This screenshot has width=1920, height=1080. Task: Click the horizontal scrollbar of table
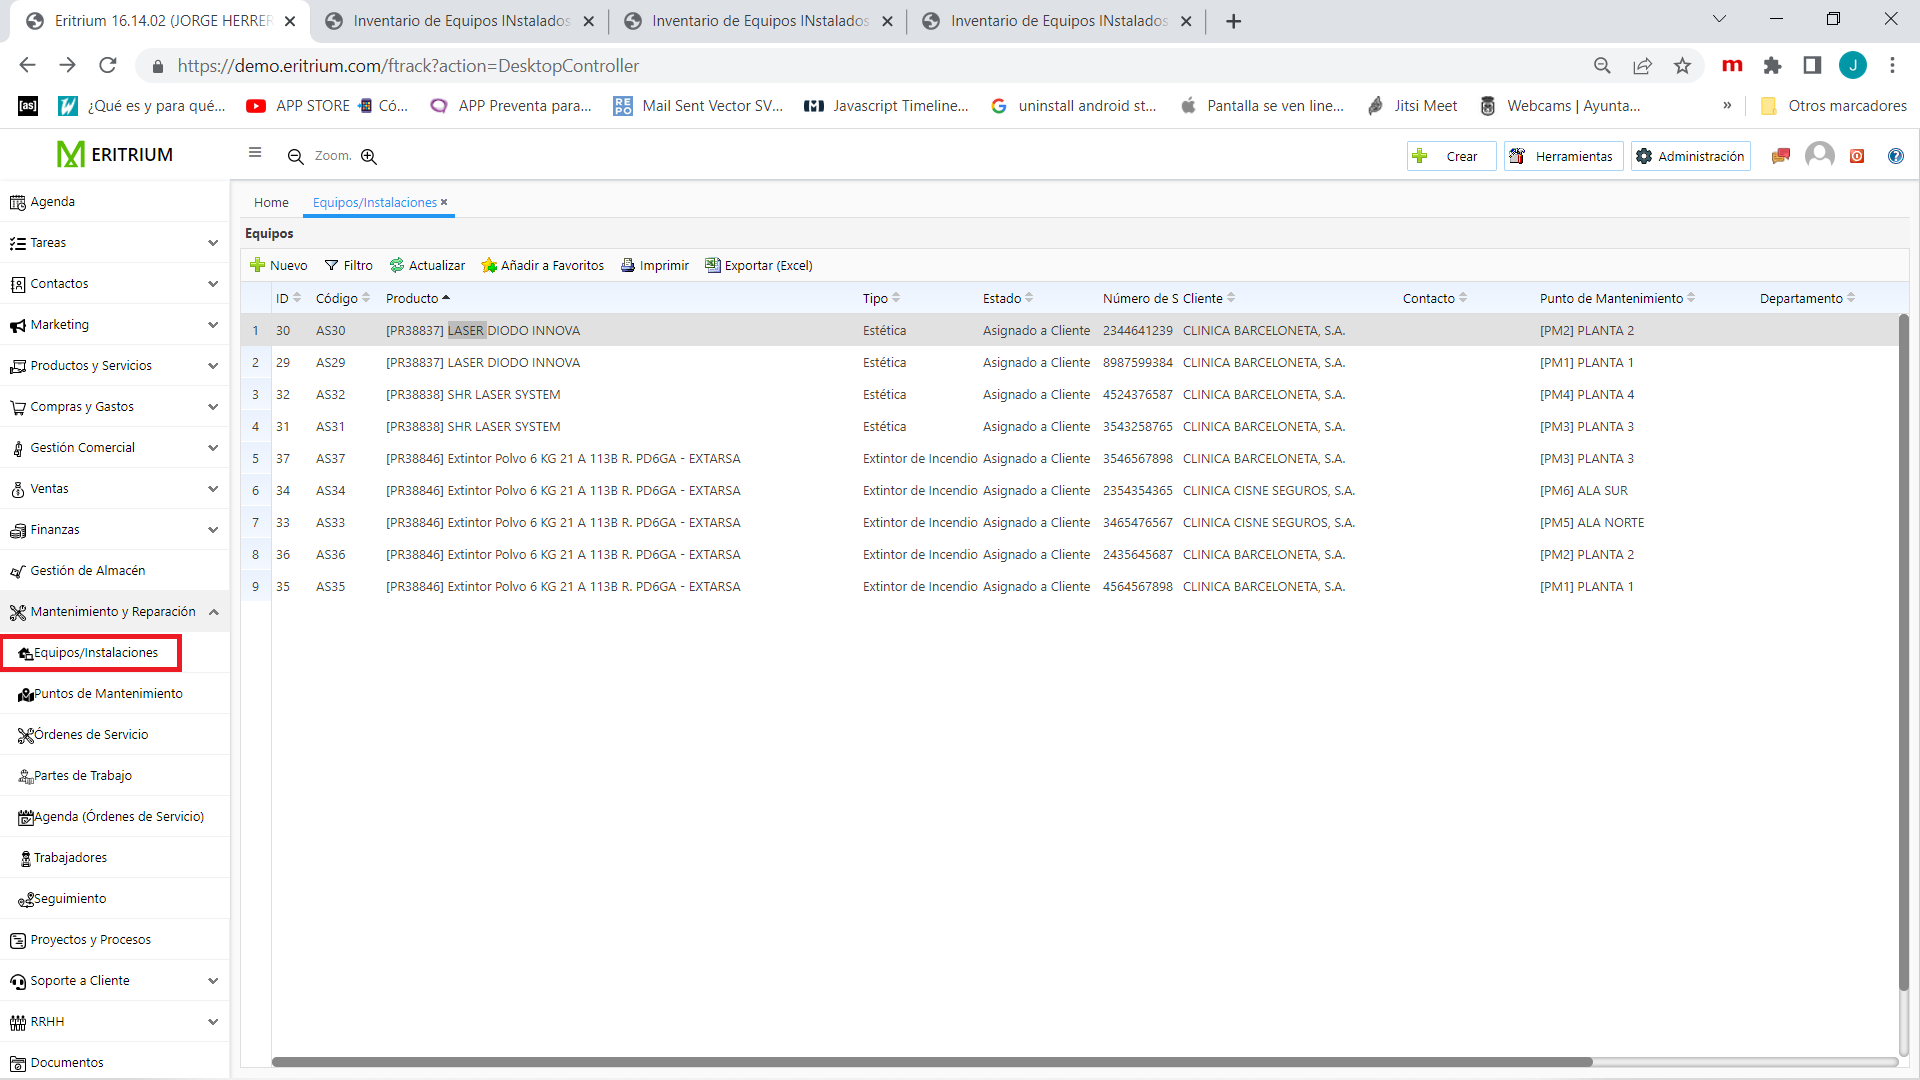point(932,1062)
